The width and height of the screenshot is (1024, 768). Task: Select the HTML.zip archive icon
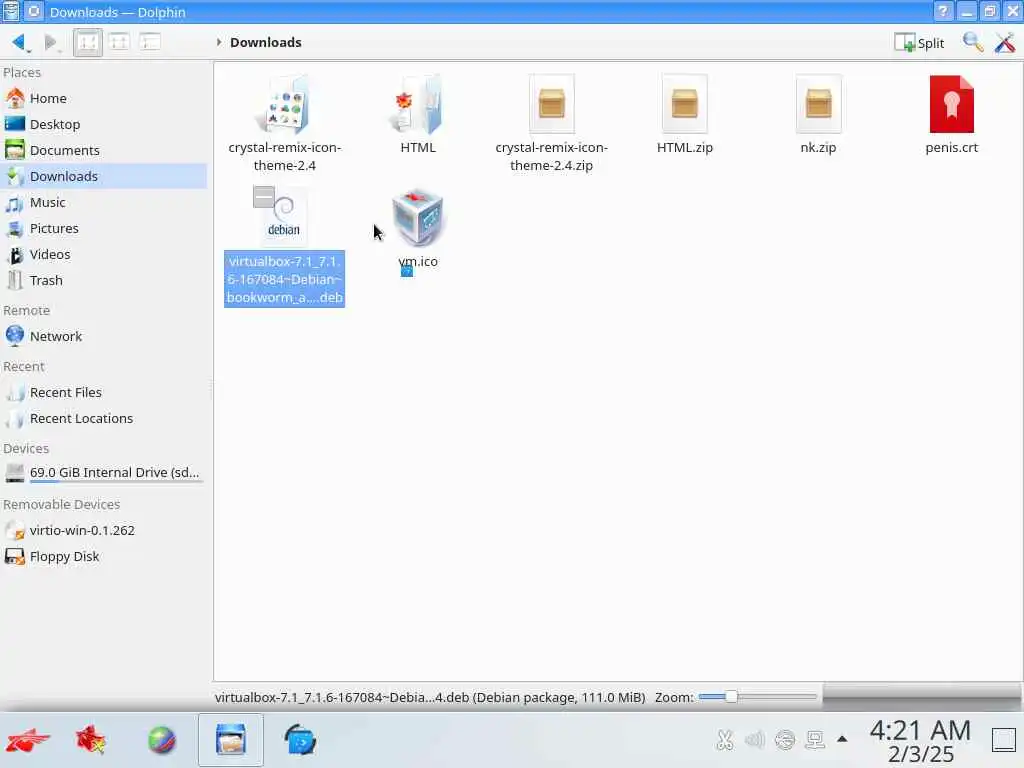(685, 104)
